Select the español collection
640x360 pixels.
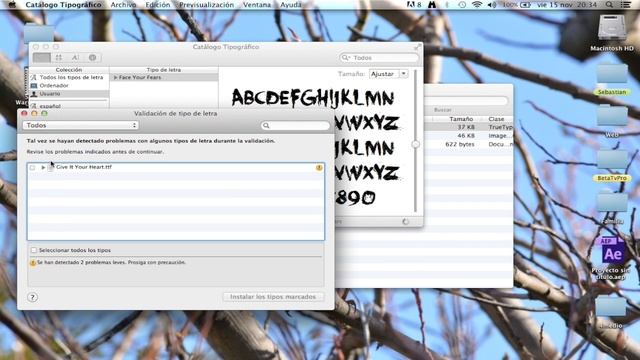click(68, 106)
